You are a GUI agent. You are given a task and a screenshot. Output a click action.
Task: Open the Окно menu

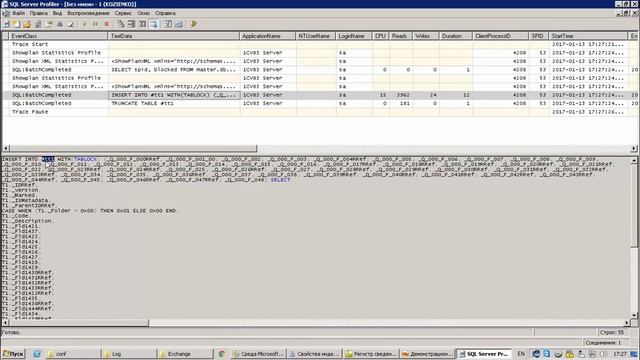pos(143,13)
